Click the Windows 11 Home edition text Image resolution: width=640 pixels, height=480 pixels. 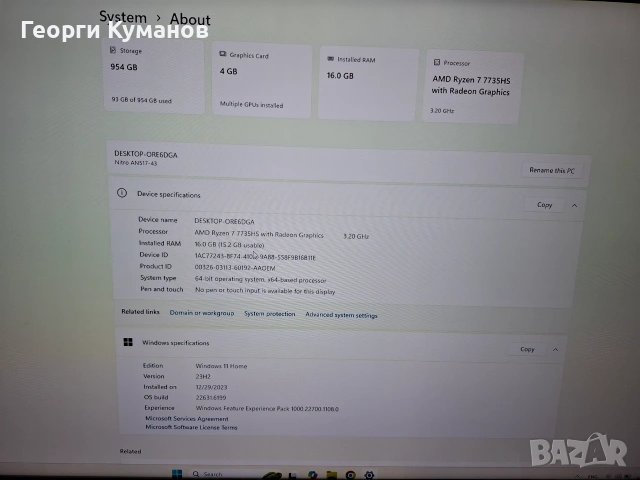pos(221,366)
